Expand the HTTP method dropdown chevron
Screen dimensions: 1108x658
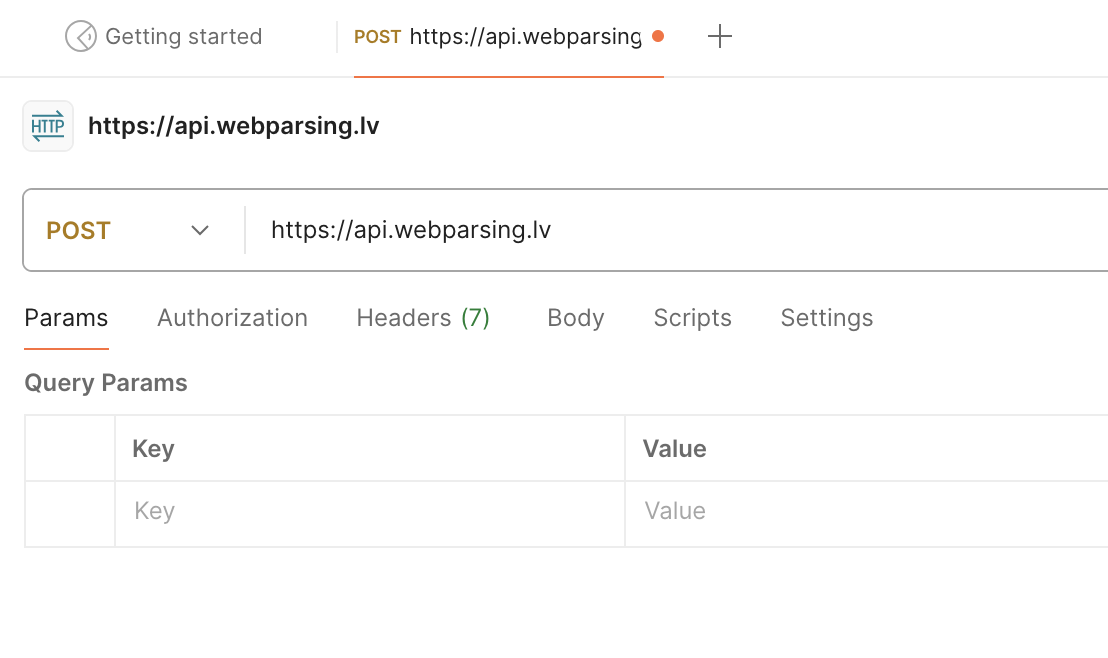[x=200, y=231]
